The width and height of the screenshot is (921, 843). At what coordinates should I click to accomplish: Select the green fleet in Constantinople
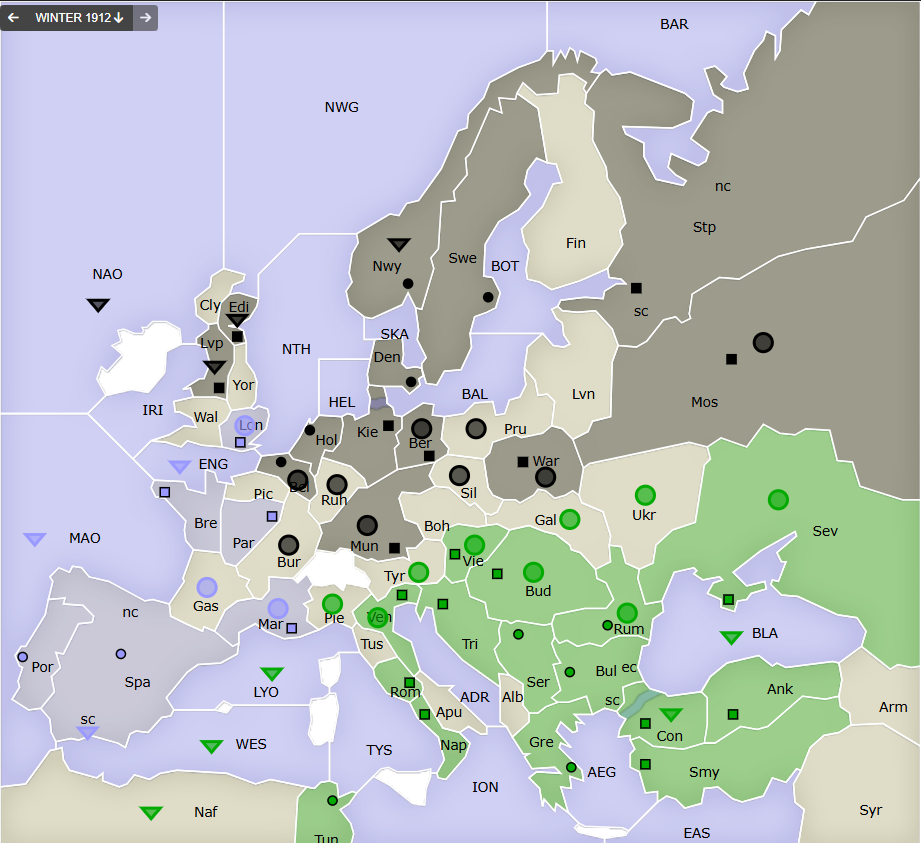tap(671, 714)
